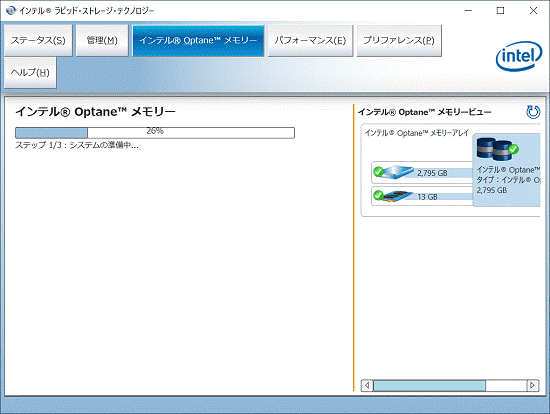The width and height of the screenshot is (550, 414).
Task: Click the インテル Optane メモリービュー heading
Action: click(424, 112)
